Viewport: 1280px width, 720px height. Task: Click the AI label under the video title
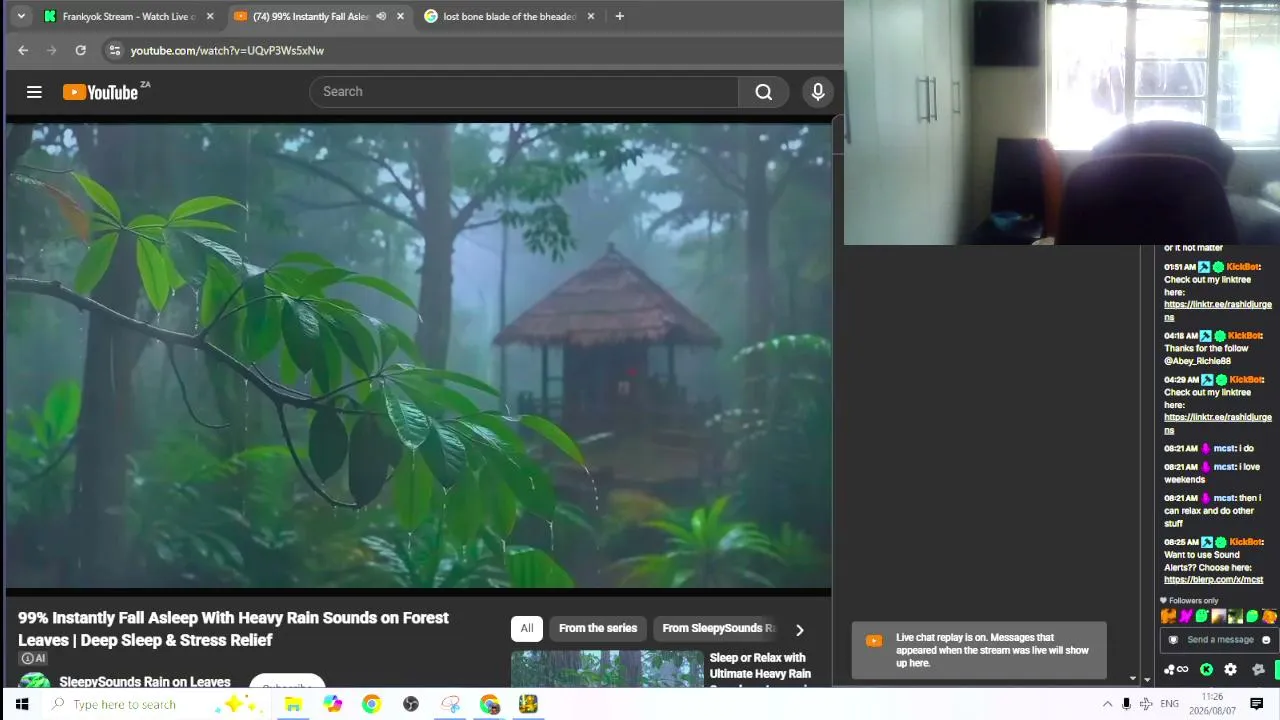33,659
